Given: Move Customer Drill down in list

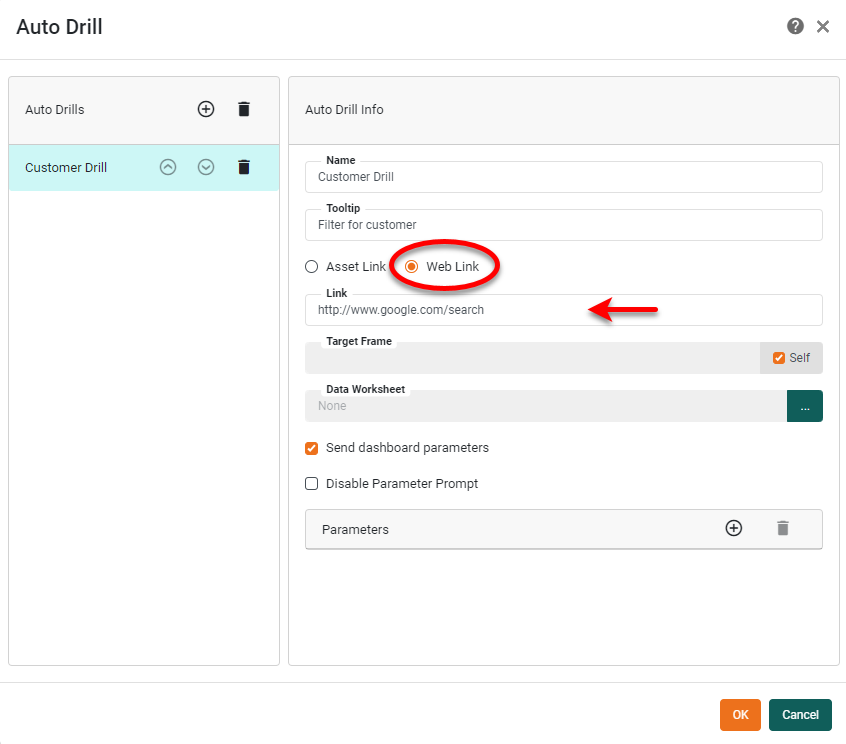Looking at the screenshot, I should tap(206, 167).
